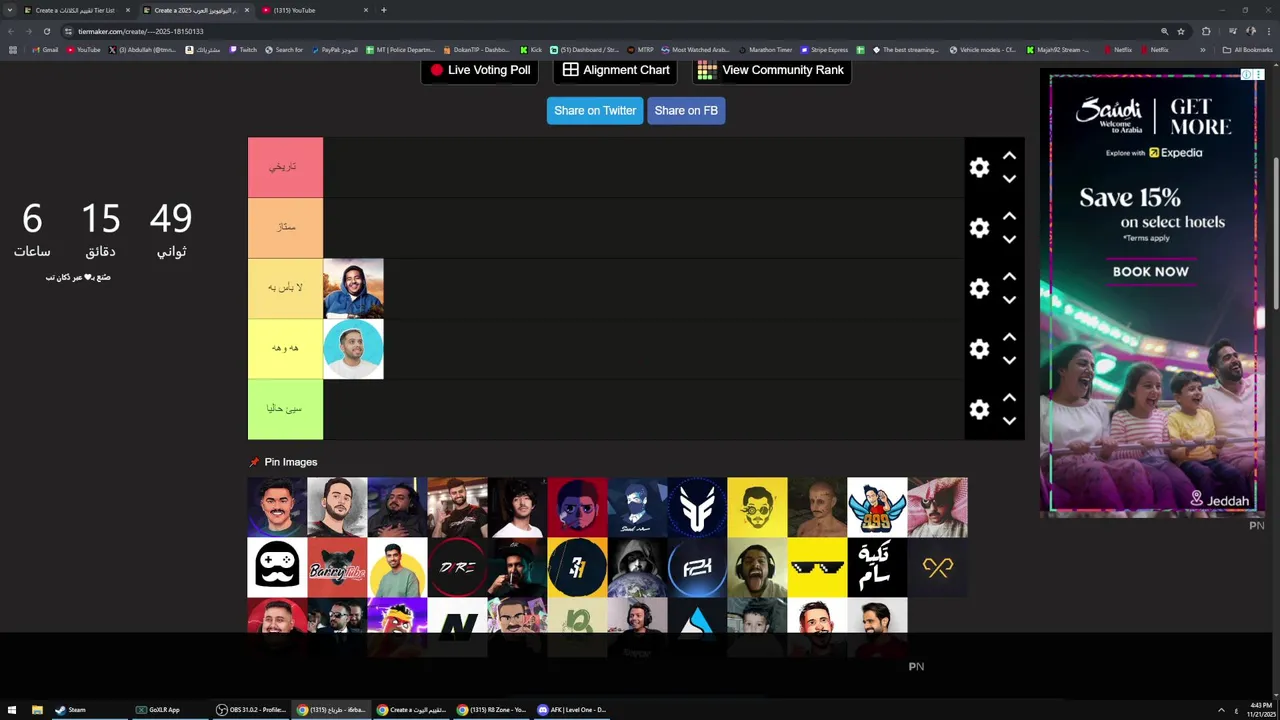1280x720 pixels.
Task: Share the tier list on Twitter
Action: pos(595,111)
